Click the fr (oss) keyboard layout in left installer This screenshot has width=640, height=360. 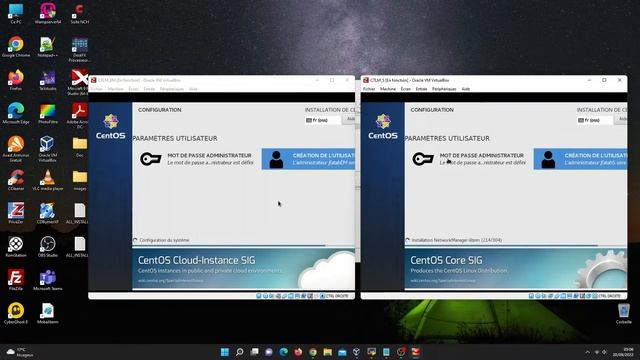322,120
